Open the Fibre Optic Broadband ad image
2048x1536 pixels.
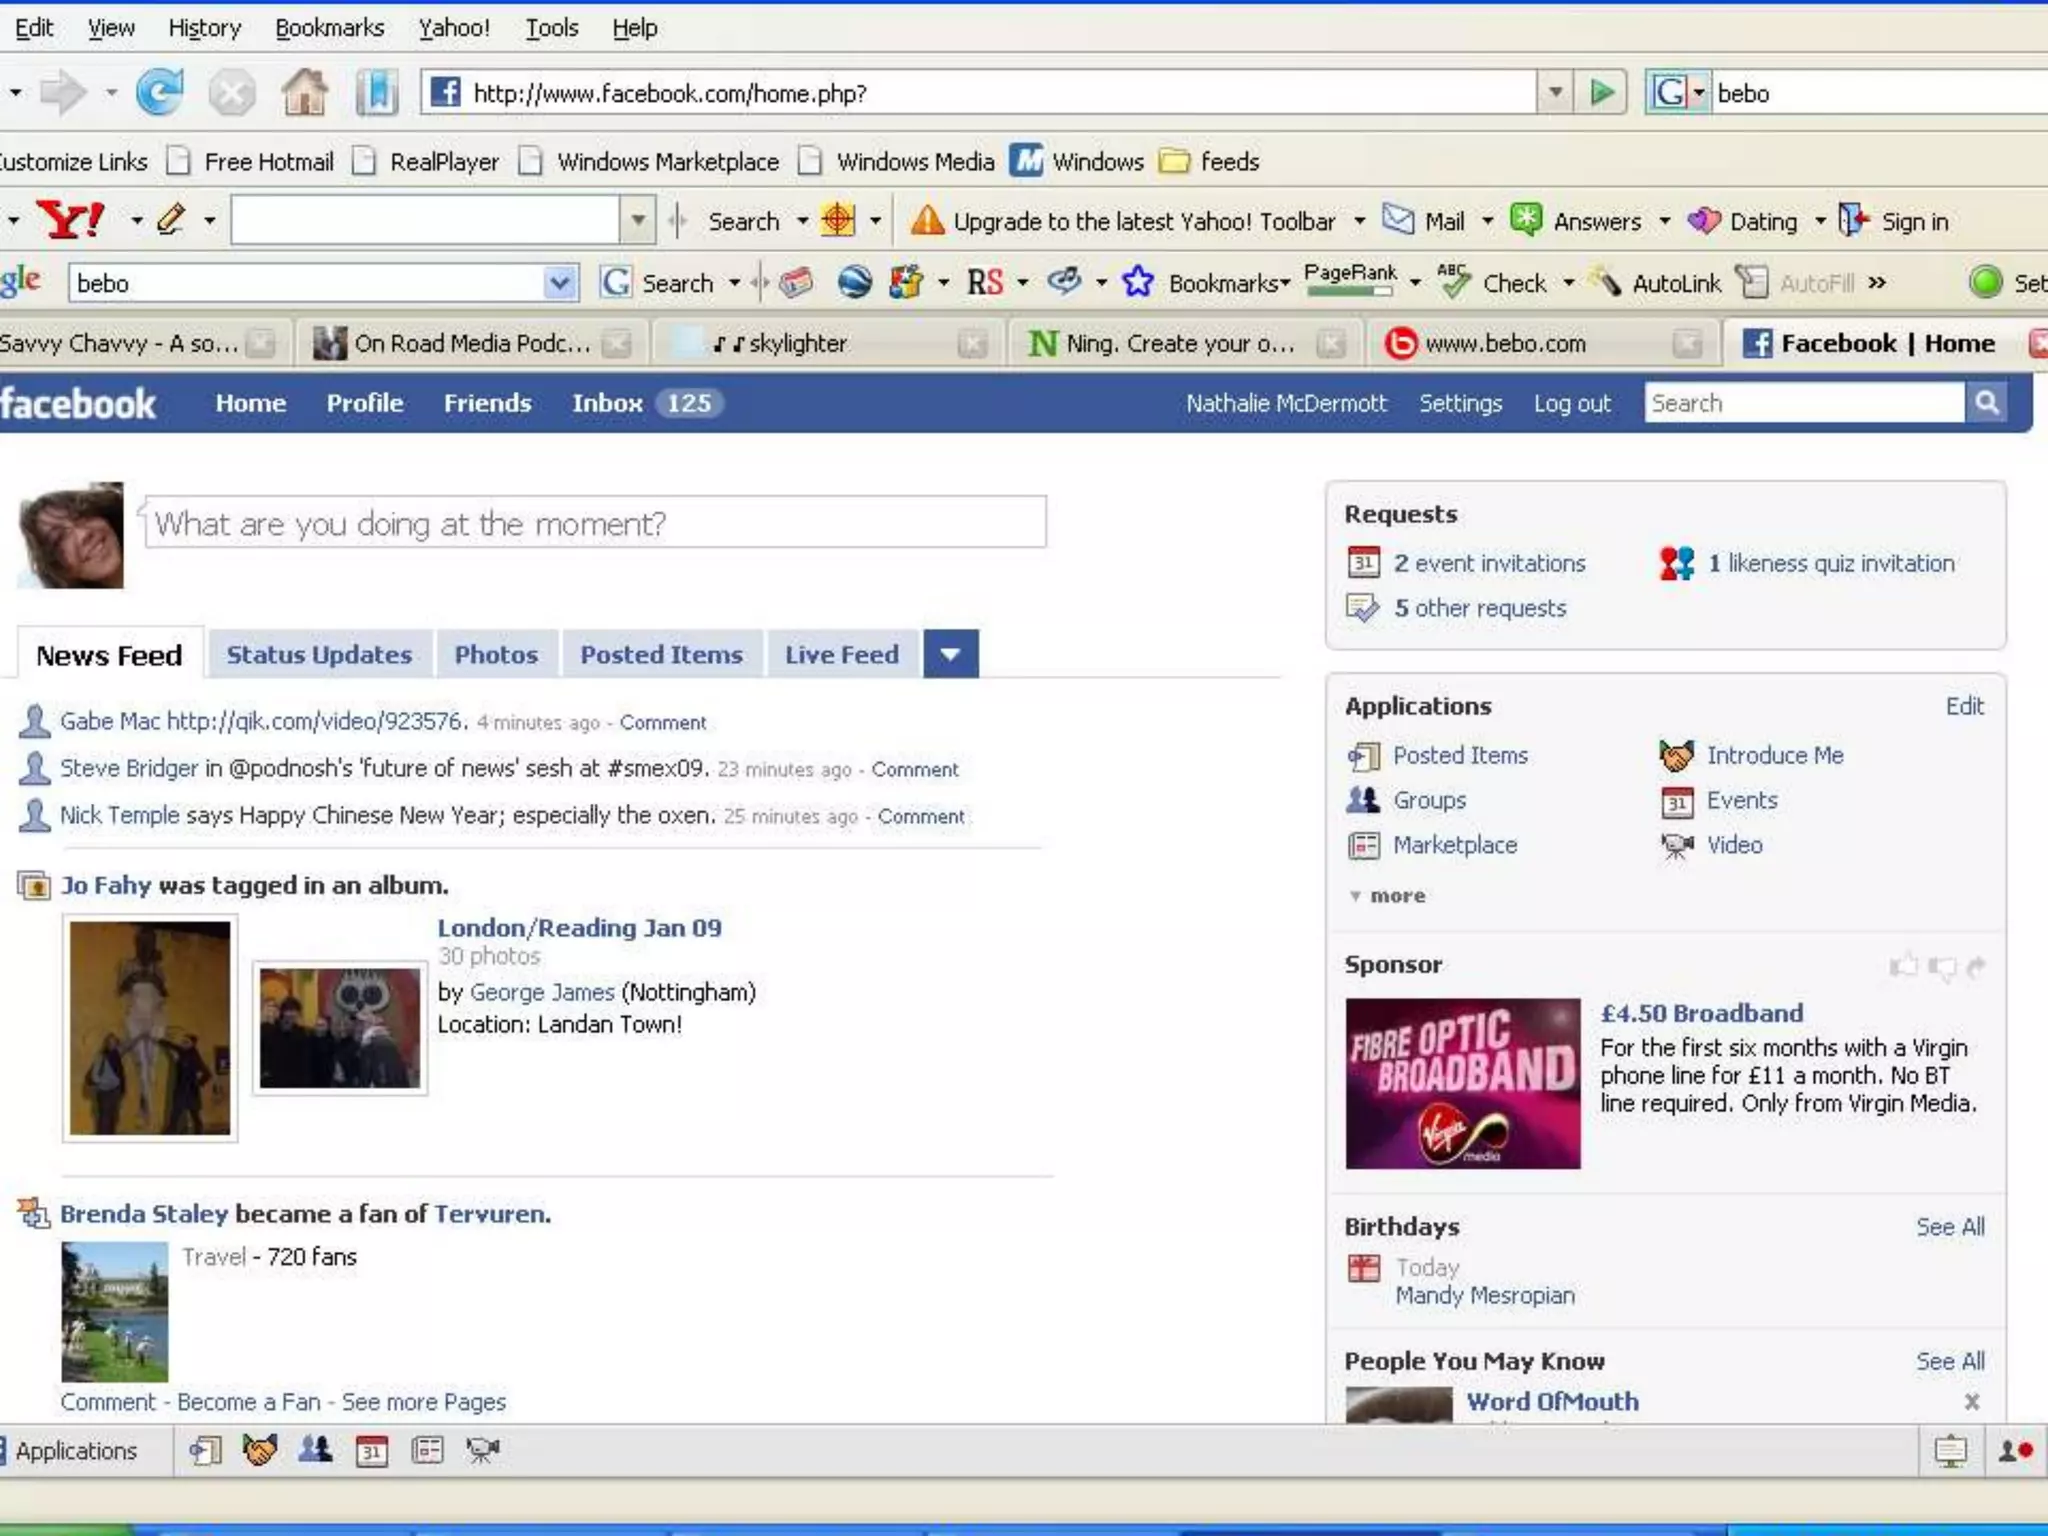click(1463, 1083)
